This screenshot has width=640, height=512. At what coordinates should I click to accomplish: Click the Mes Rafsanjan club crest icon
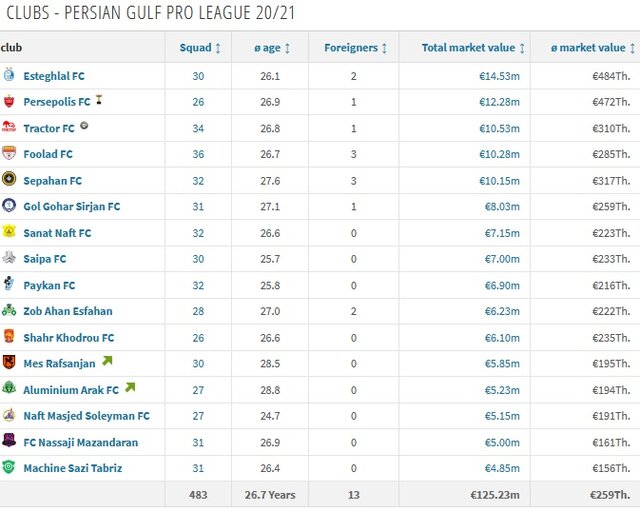(x=9, y=362)
